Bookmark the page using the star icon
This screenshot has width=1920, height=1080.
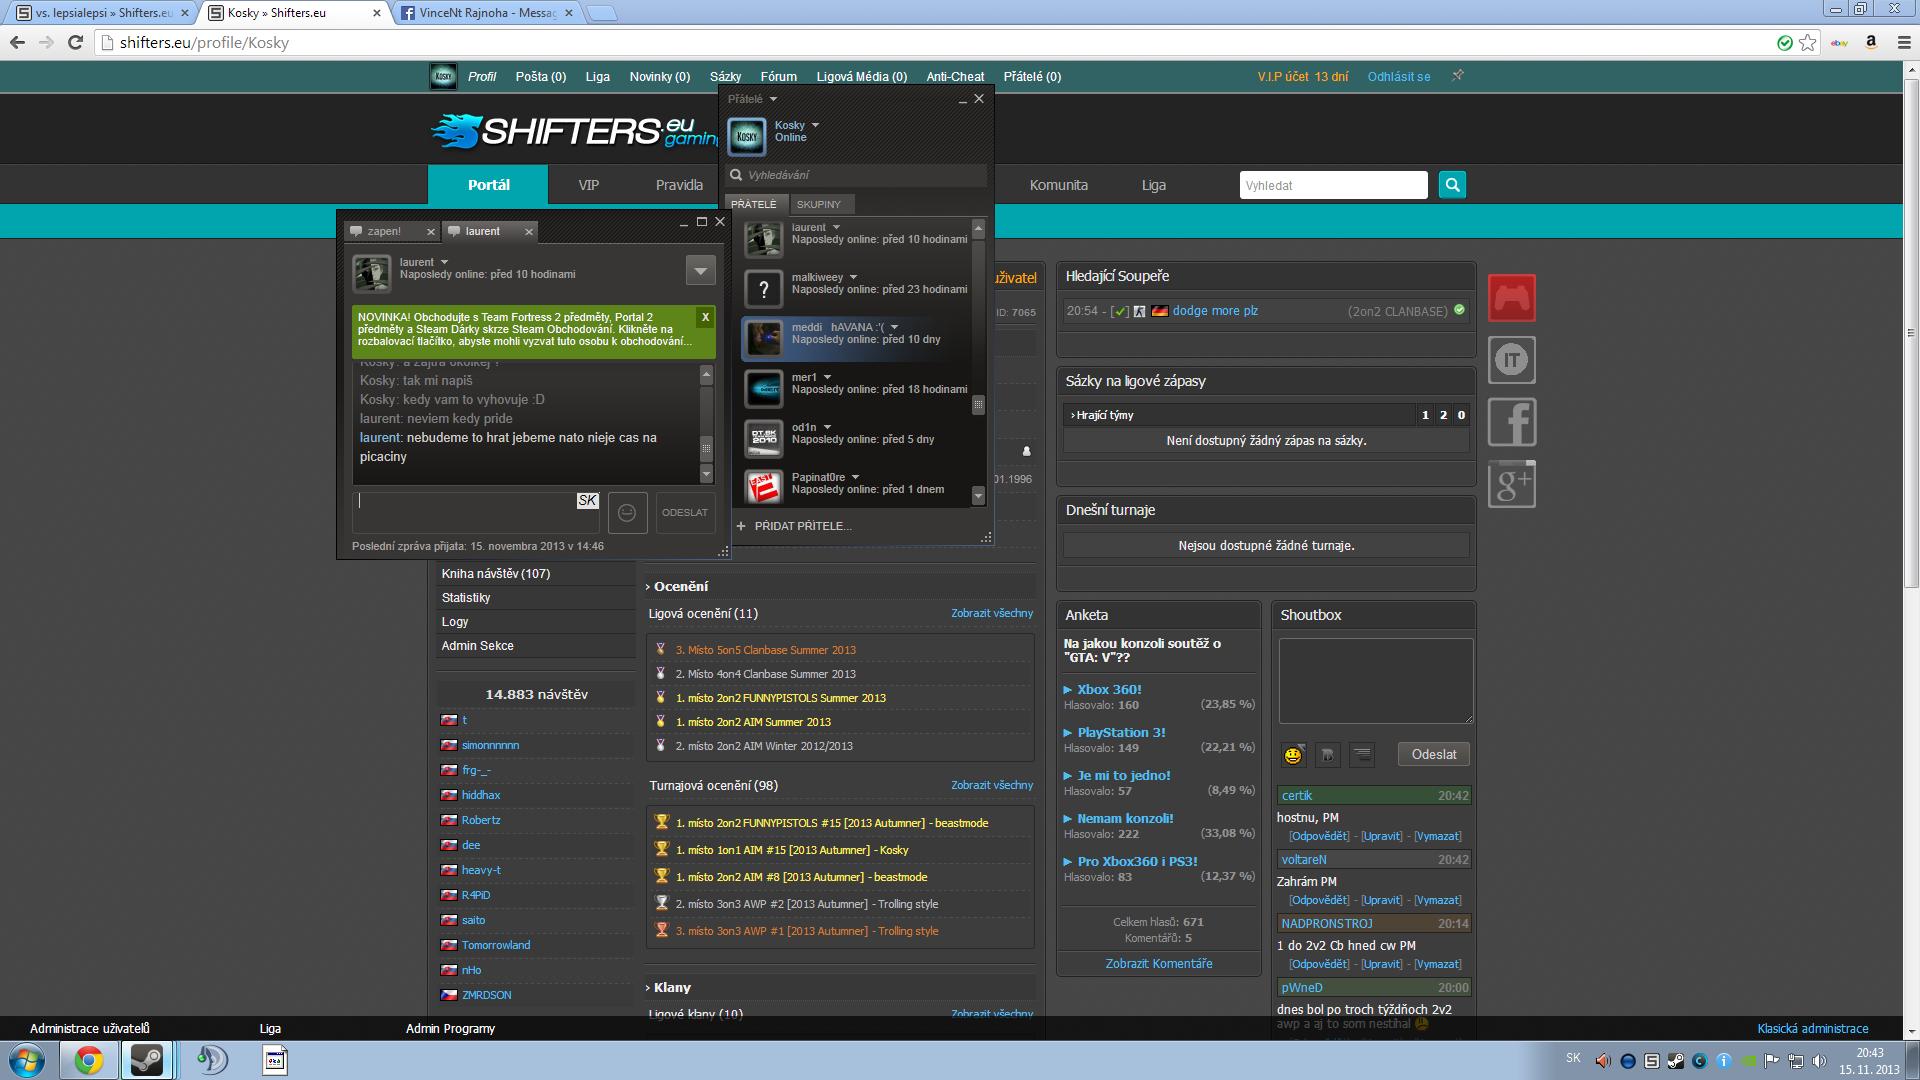pyautogui.click(x=1808, y=42)
